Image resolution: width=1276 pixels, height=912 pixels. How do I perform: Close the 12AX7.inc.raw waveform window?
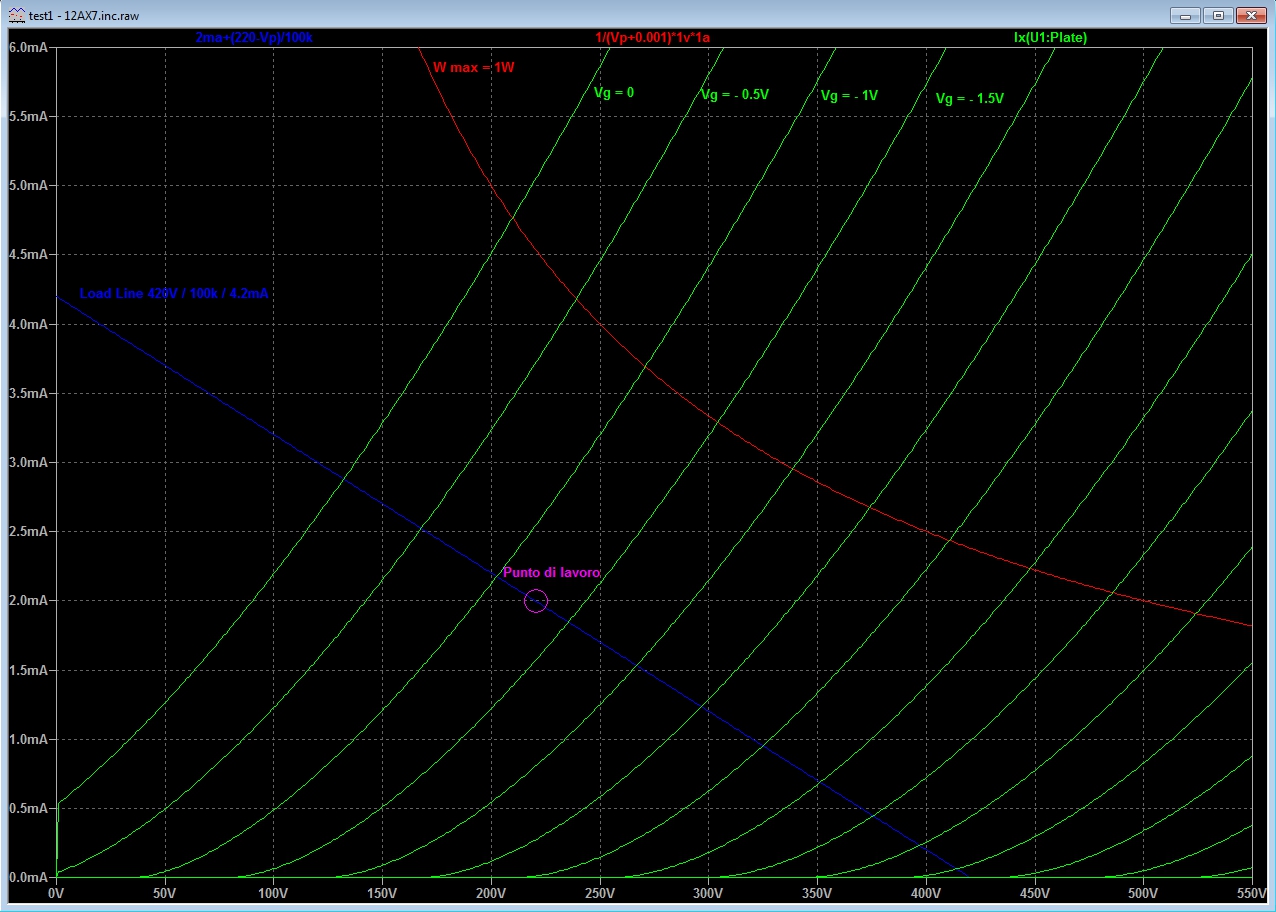pos(1250,15)
